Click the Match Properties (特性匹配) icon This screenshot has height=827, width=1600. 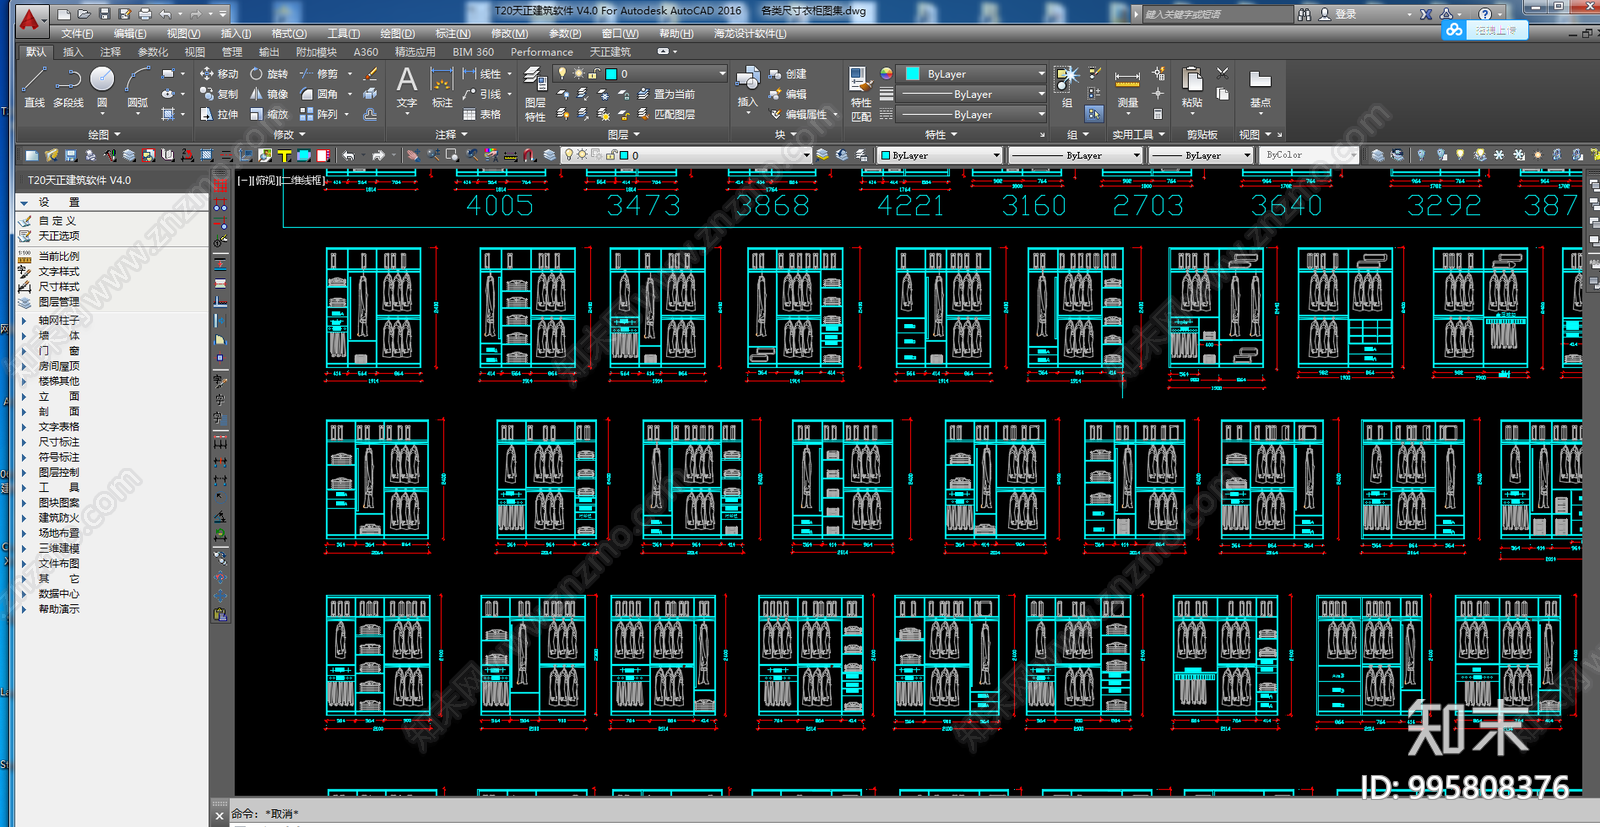point(860,94)
